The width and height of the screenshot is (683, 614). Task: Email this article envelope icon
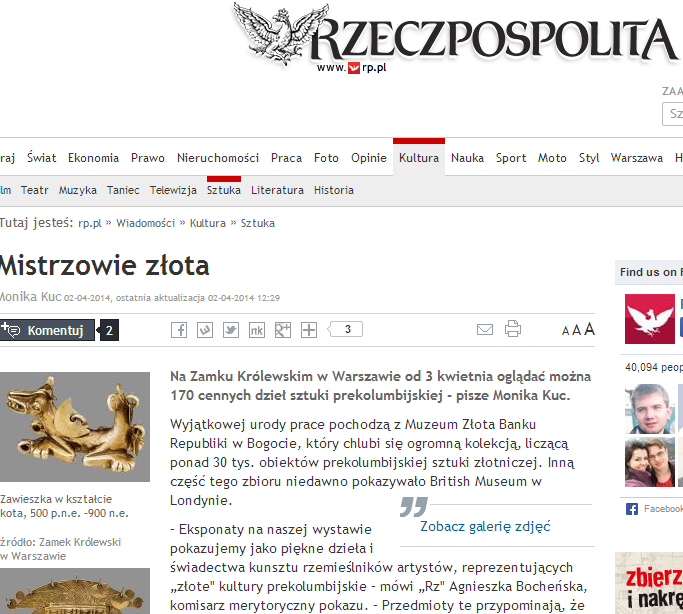coord(485,330)
